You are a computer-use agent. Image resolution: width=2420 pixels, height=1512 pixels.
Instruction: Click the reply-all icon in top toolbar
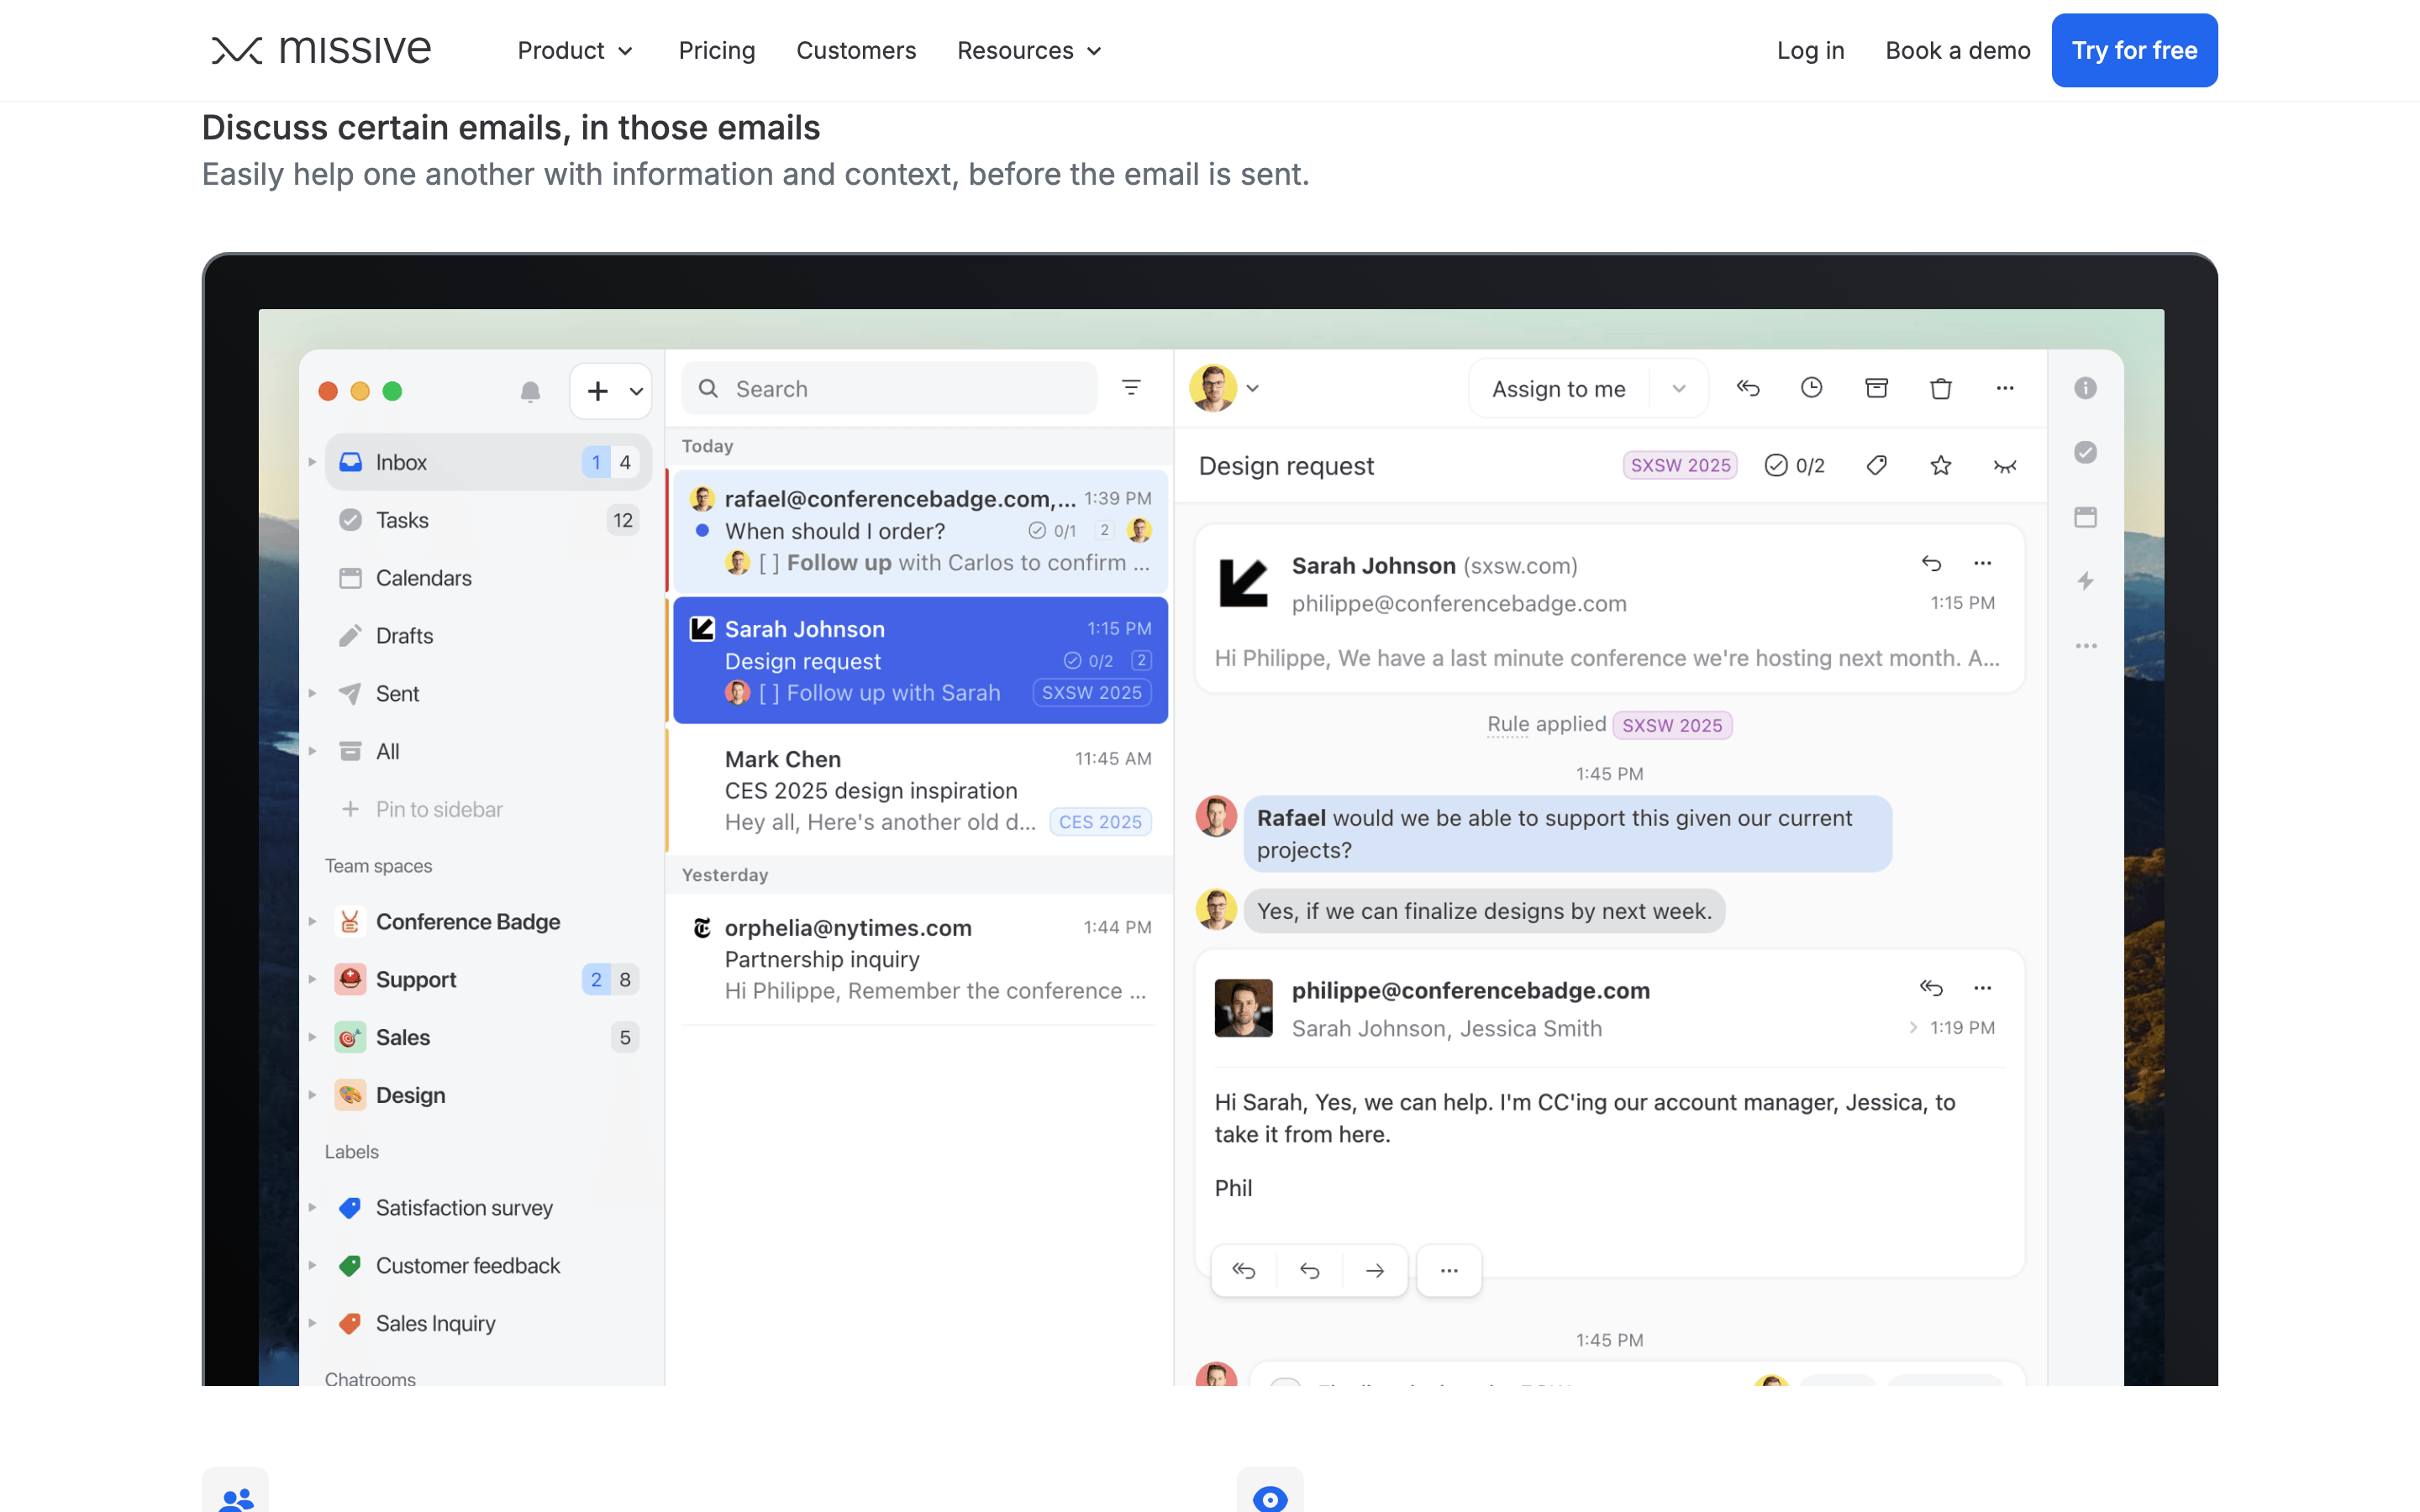click(x=1747, y=388)
